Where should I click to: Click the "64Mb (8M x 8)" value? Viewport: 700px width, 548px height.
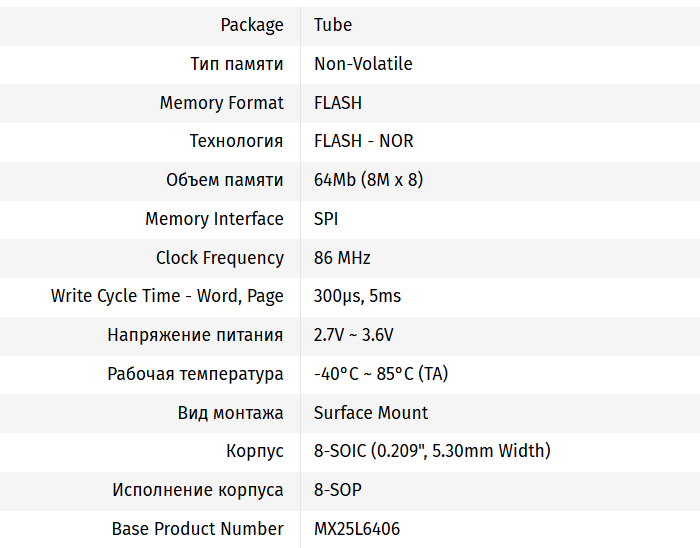pyautogui.click(x=369, y=180)
